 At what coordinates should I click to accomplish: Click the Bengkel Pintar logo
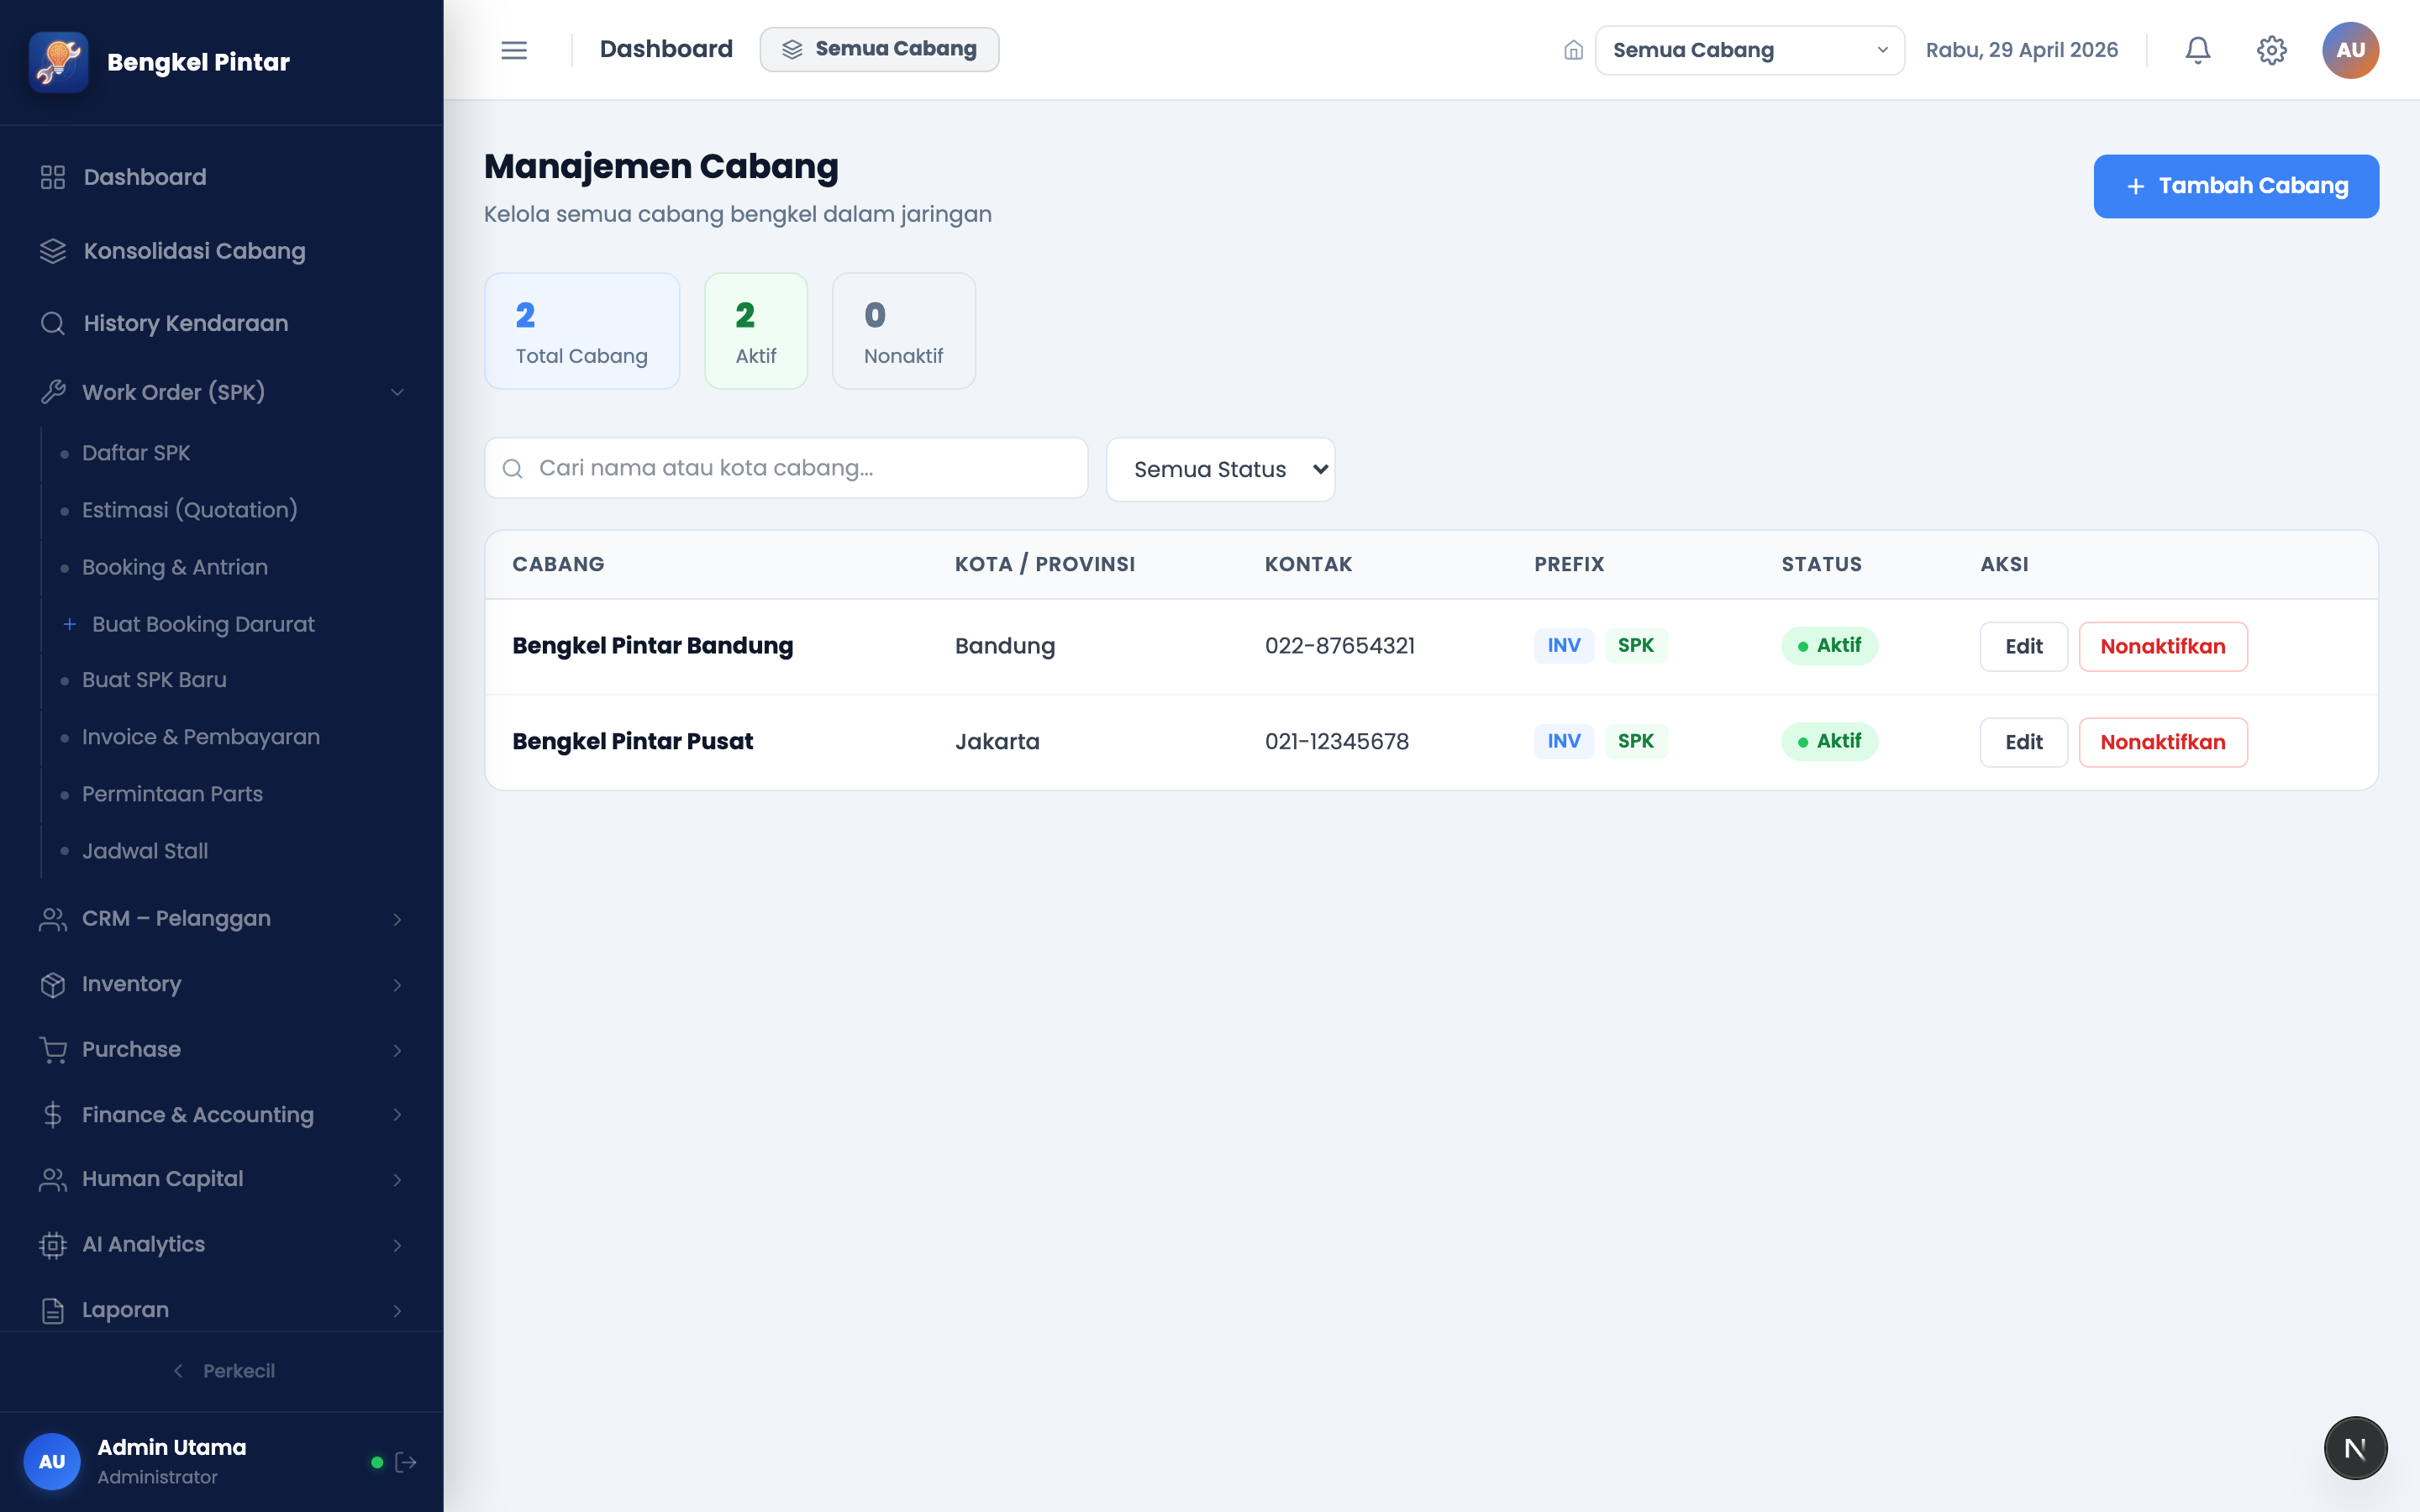pos(59,62)
